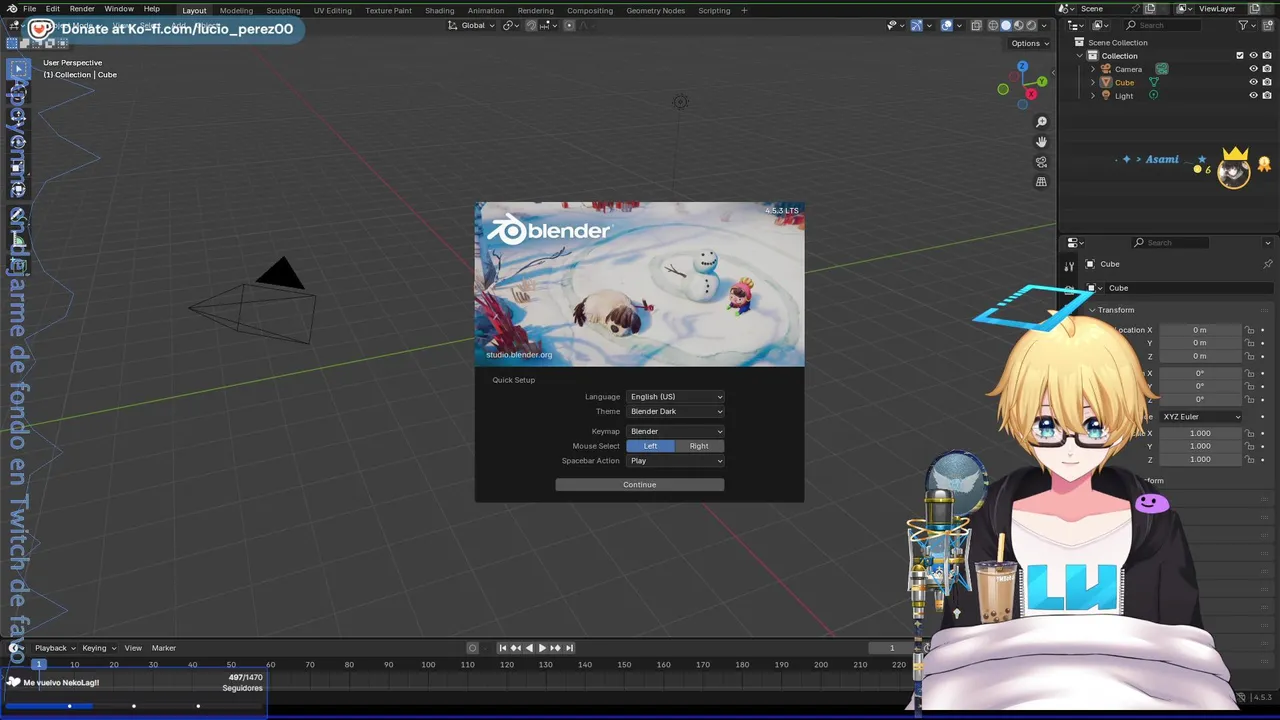Hide Cube in viewport with eye icon

point(1253,82)
